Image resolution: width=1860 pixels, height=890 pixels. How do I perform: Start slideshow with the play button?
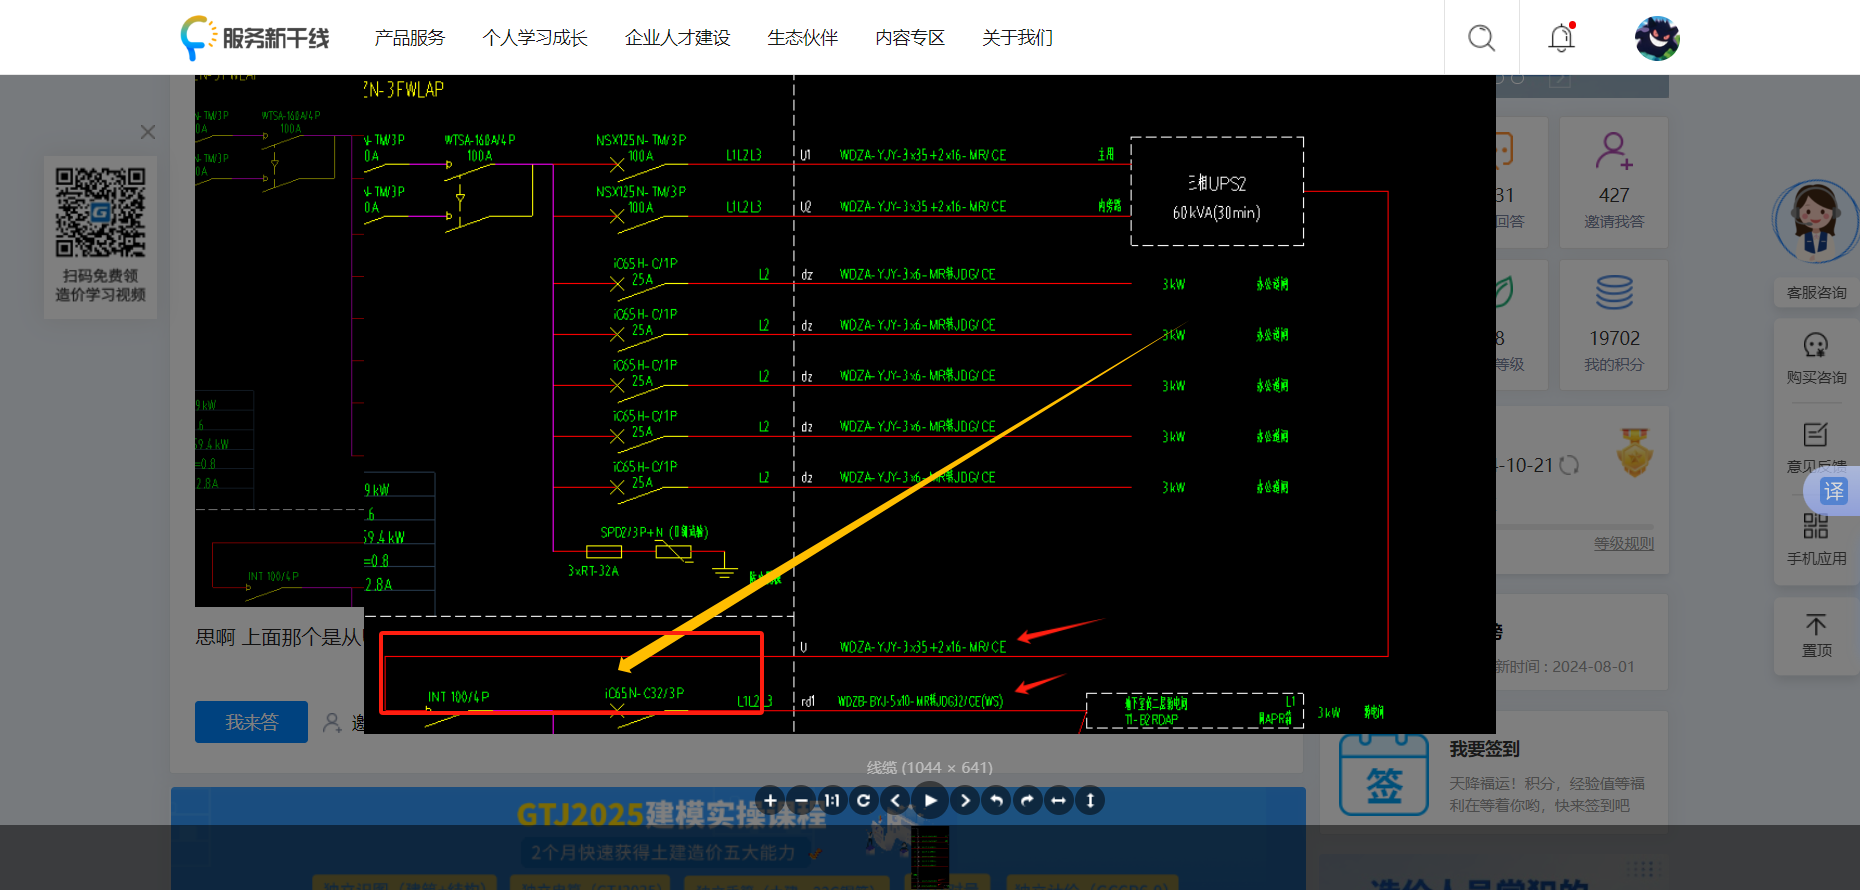(x=930, y=800)
